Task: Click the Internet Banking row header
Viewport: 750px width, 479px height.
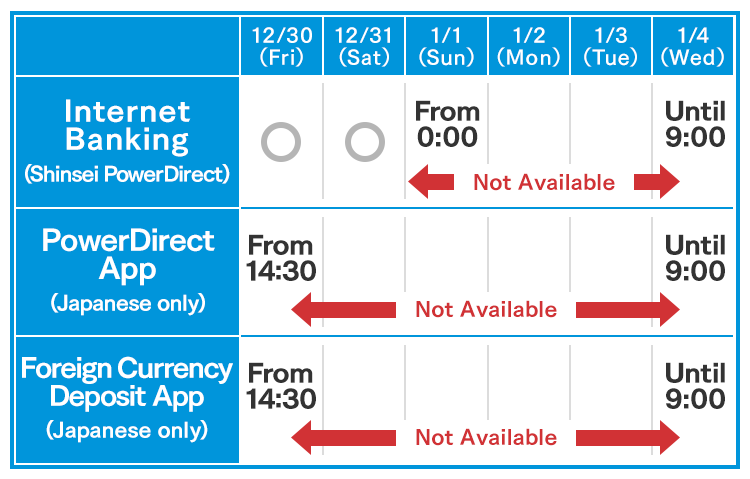Action: click(x=126, y=141)
